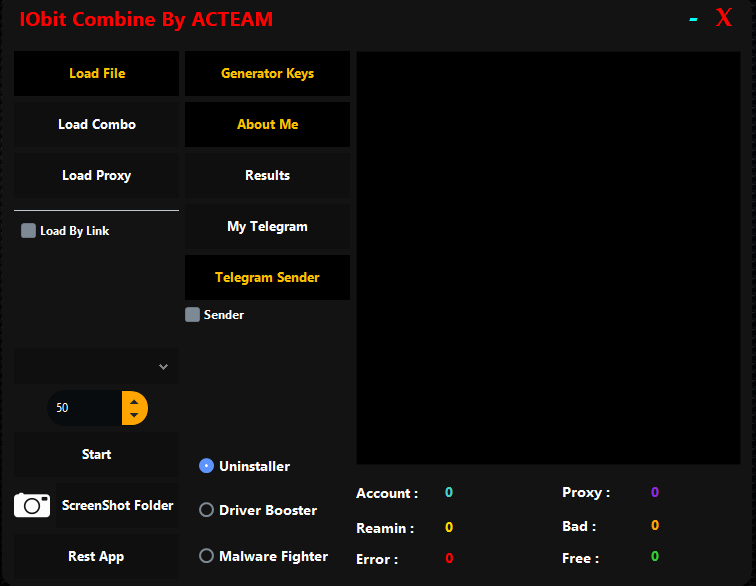
Task: Select the Driver Booster radio option
Action: (206, 510)
